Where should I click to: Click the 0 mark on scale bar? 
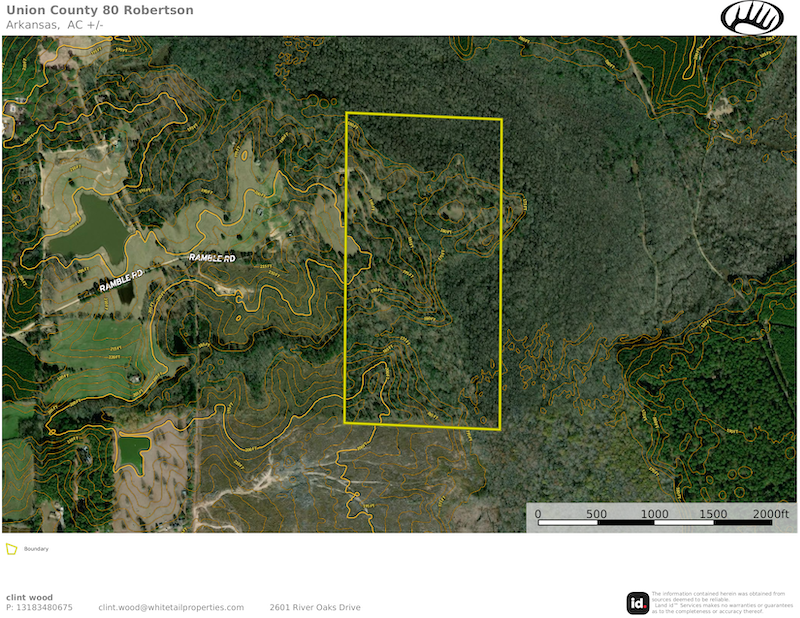coord(538,513)
